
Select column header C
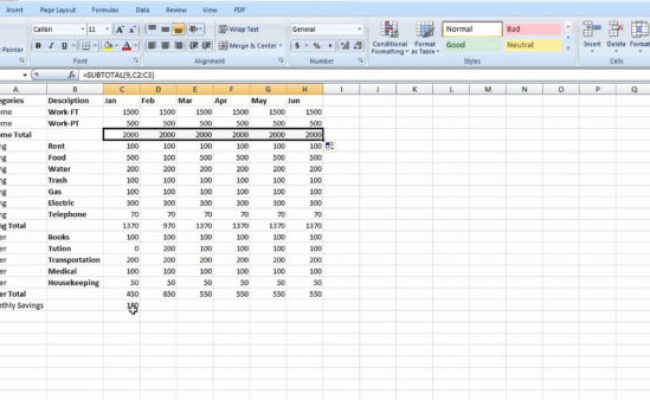(x=122, y=89)
